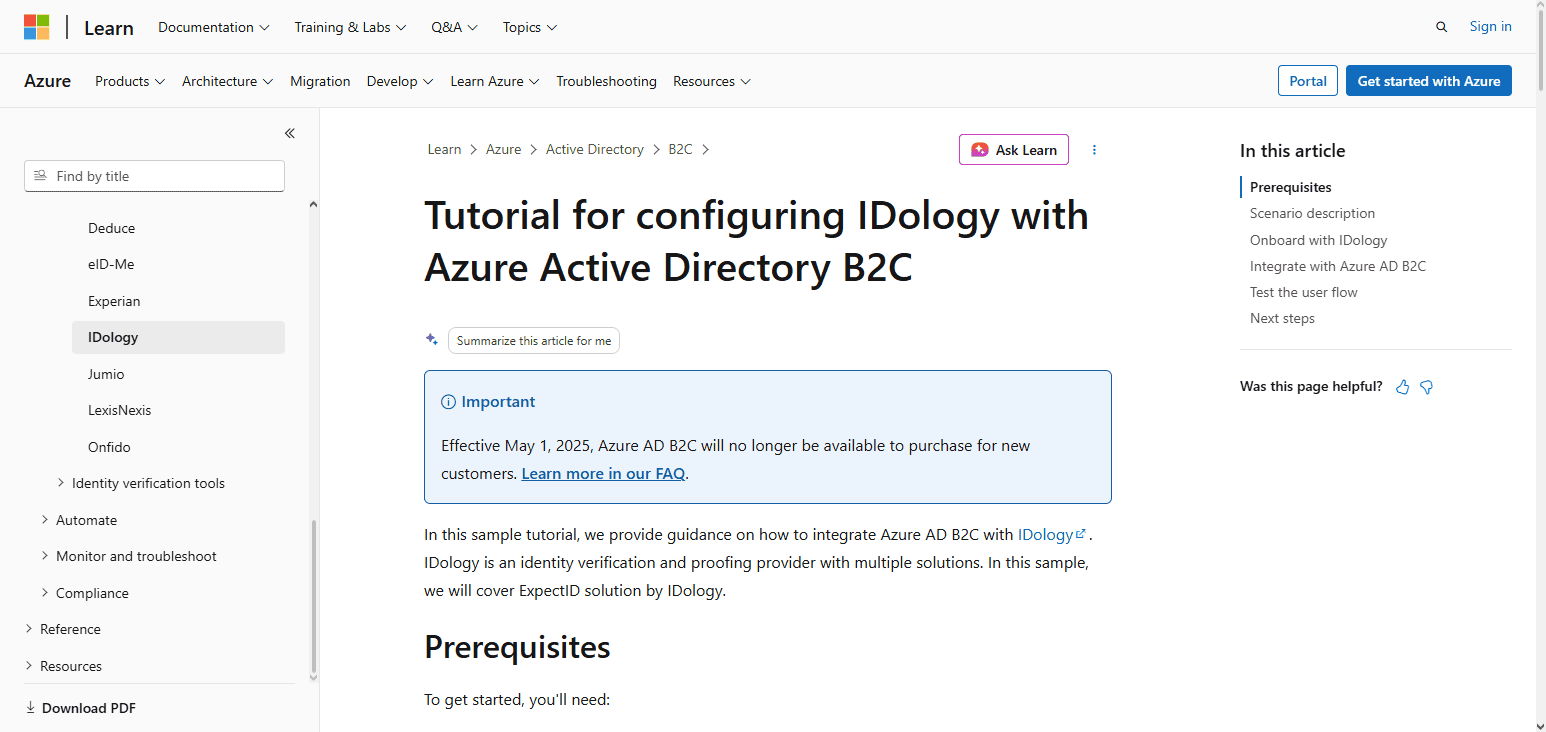The height and width of the screenshot is (732, 1546).
Task: Open Ask Learn assistant
Action: [1014, 150]
